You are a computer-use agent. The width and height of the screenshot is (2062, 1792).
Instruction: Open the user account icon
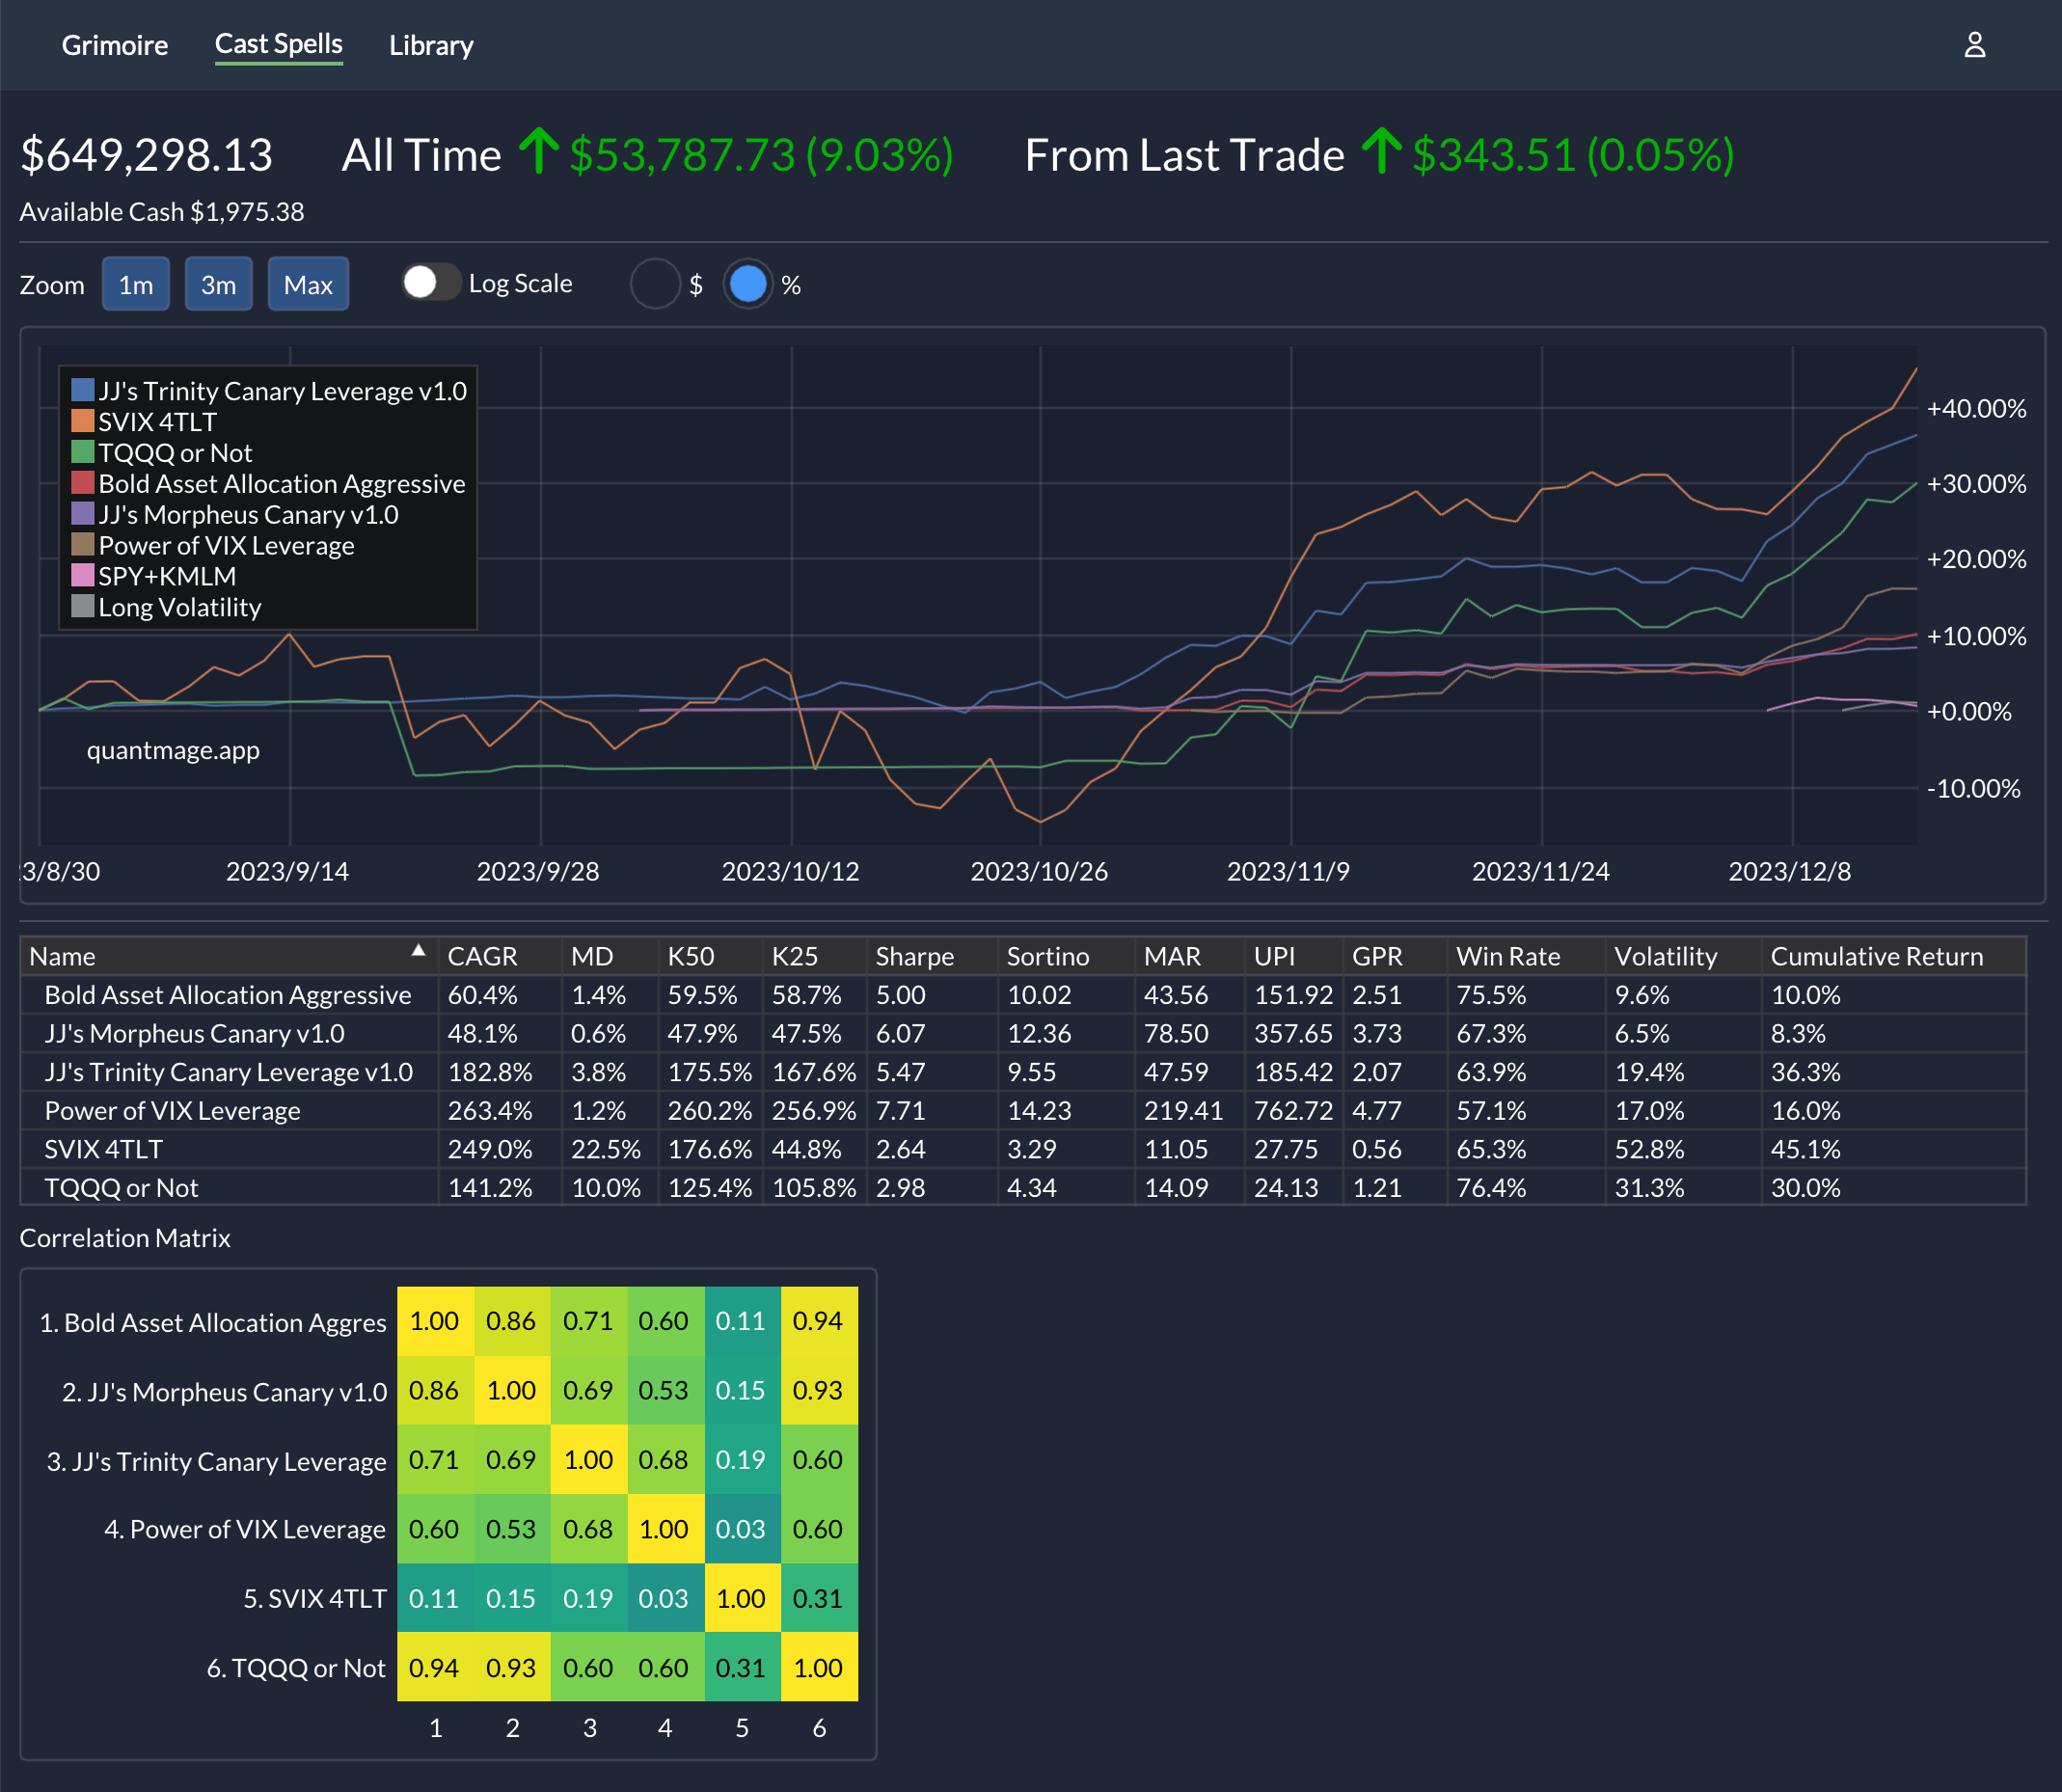click(x=1974, y=45)
